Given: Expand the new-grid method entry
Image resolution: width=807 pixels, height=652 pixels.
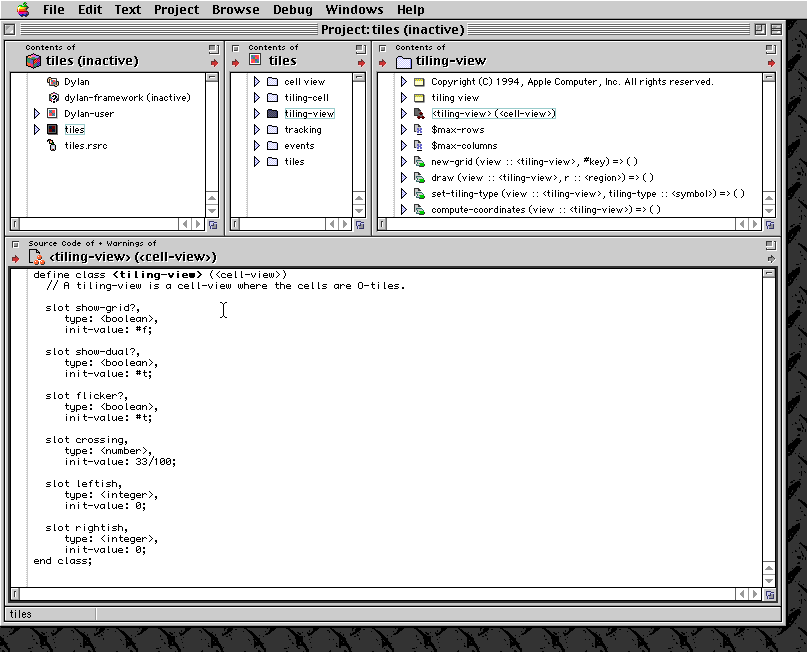Looking at the screenshot, I should (x=404, y=161).
